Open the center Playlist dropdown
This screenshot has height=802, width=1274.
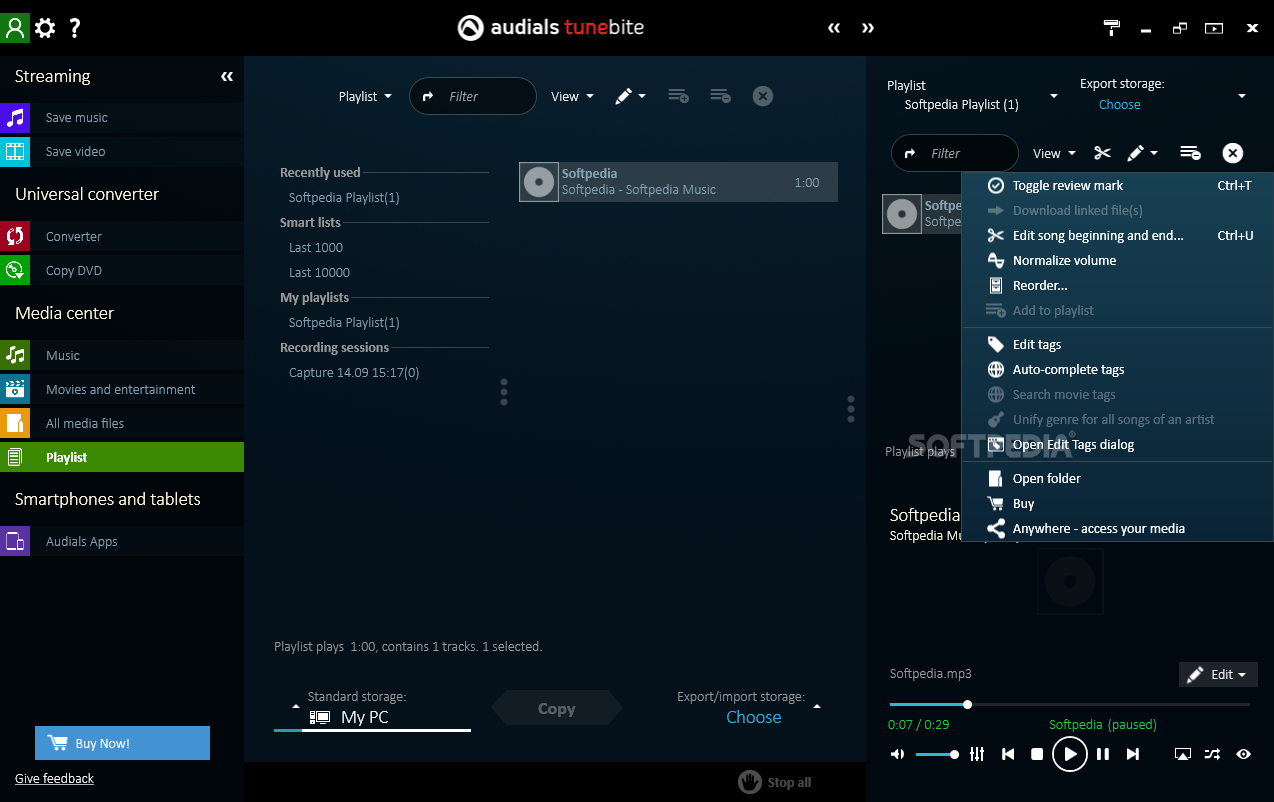point(365,96)
